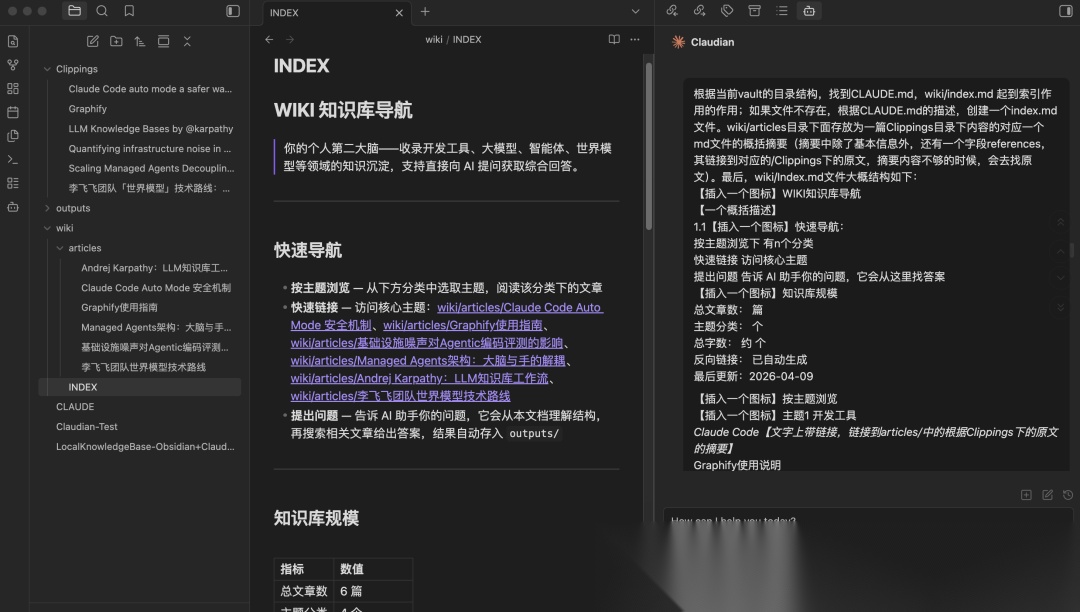Viewport: 1080px width, 612px height.
Task: Close the INDEX tab
Action: coord(399,12)
